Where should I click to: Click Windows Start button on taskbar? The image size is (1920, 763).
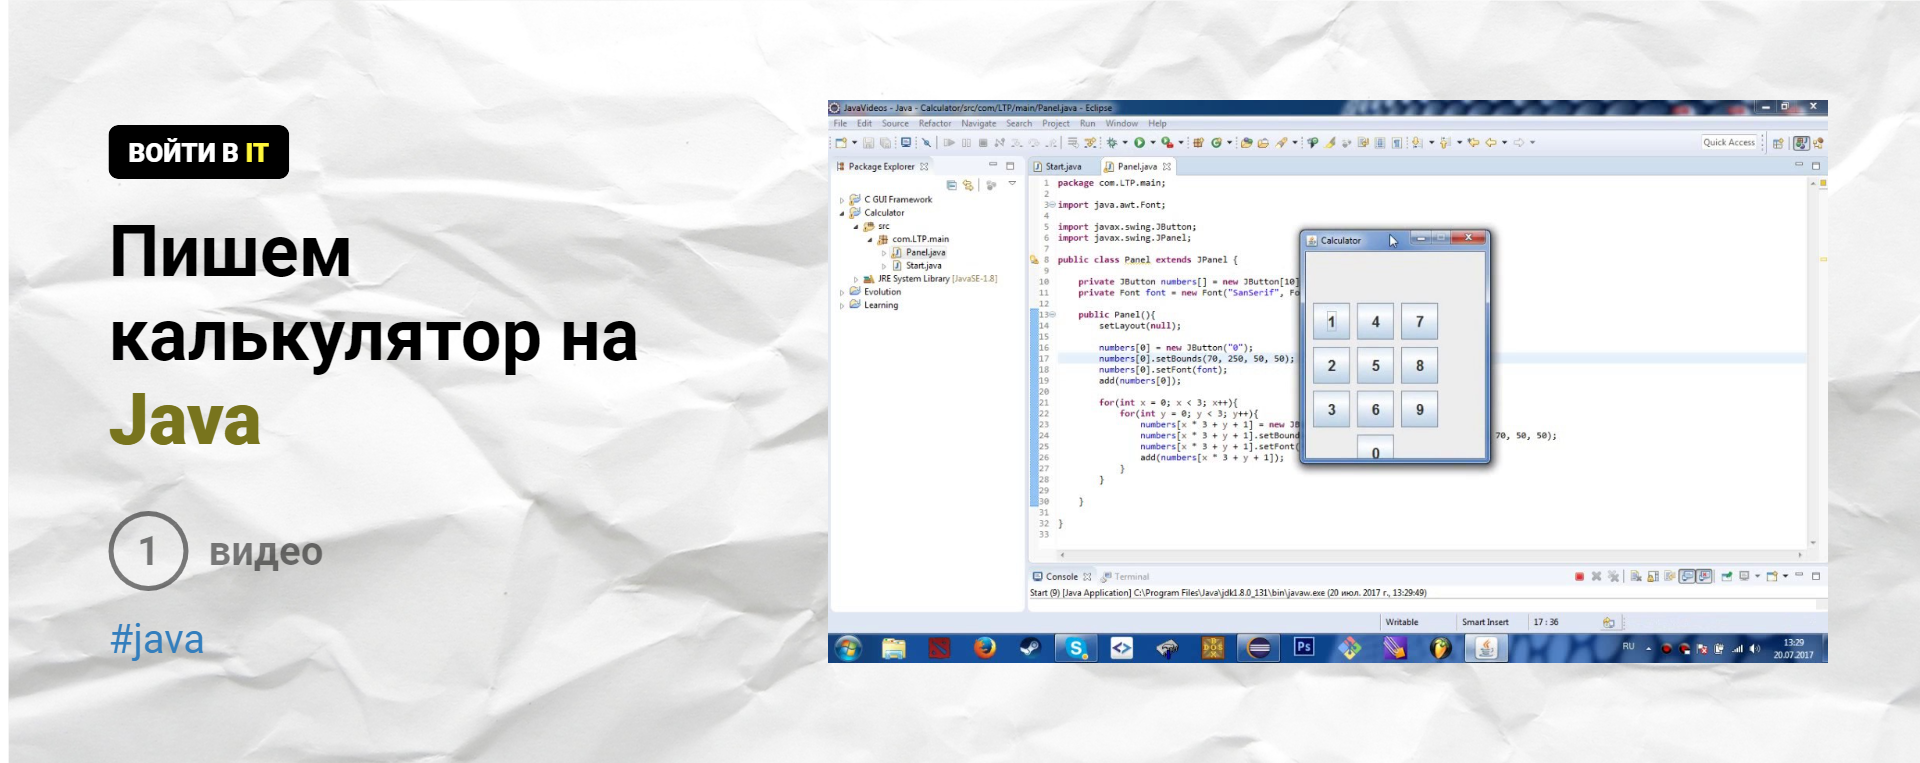coord(848,648)
